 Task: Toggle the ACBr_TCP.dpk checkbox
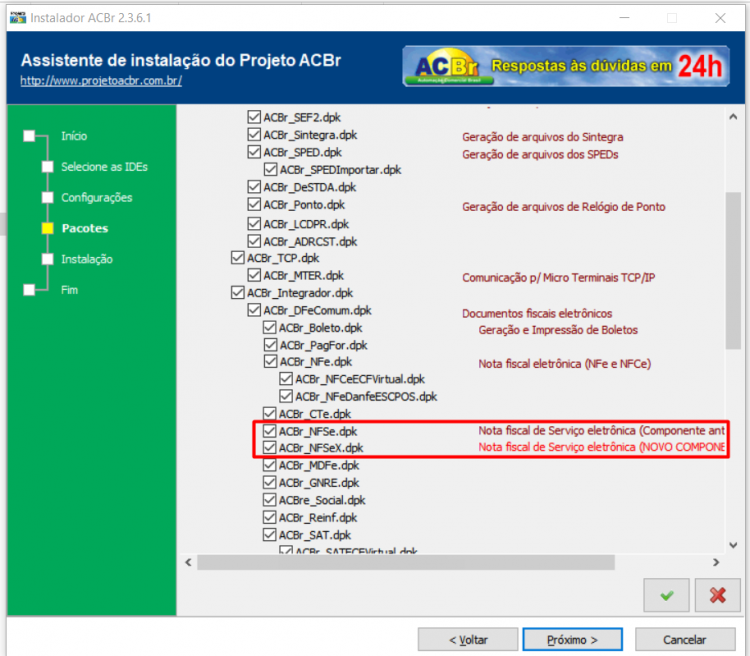coord(238,258)
